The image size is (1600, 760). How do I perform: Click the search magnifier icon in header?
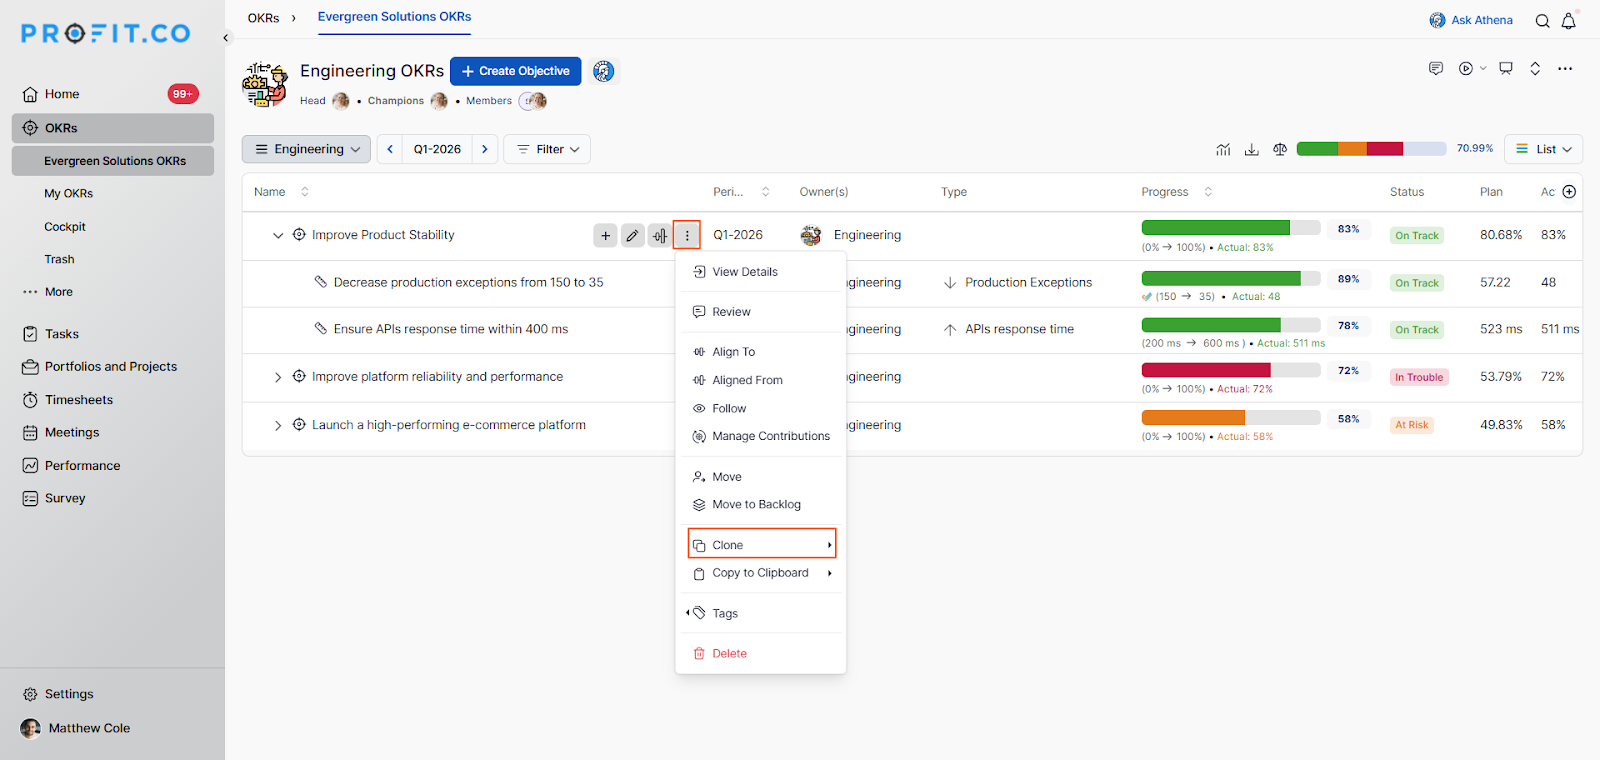[x=1542, y=21]
